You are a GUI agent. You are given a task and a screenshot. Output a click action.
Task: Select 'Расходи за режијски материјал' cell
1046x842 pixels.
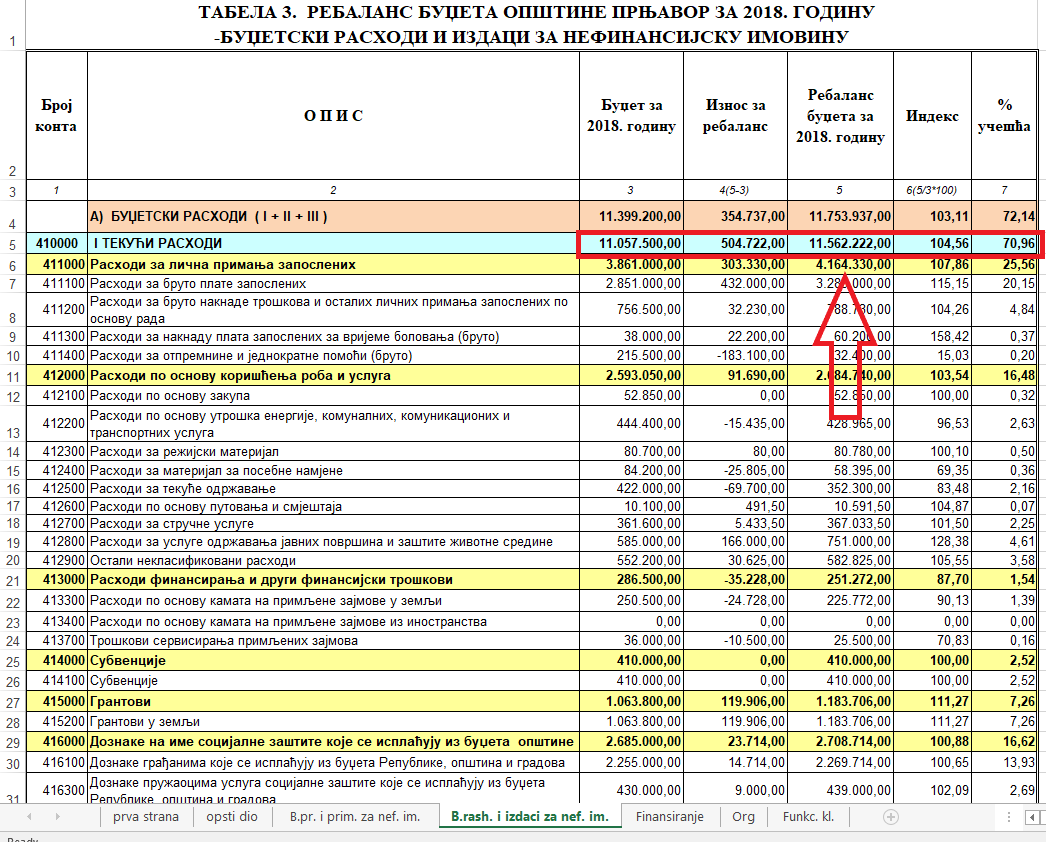tap(334, 451)
